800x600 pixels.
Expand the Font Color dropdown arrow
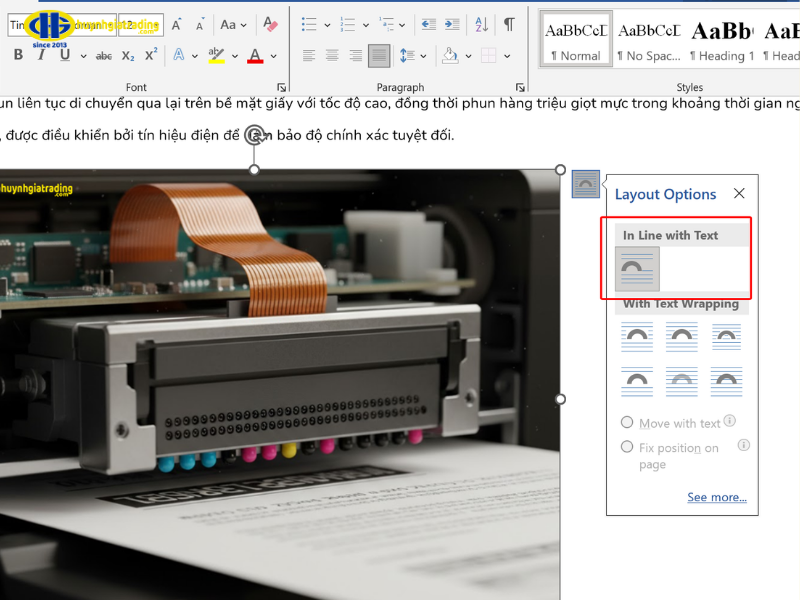tap(274, 56)
